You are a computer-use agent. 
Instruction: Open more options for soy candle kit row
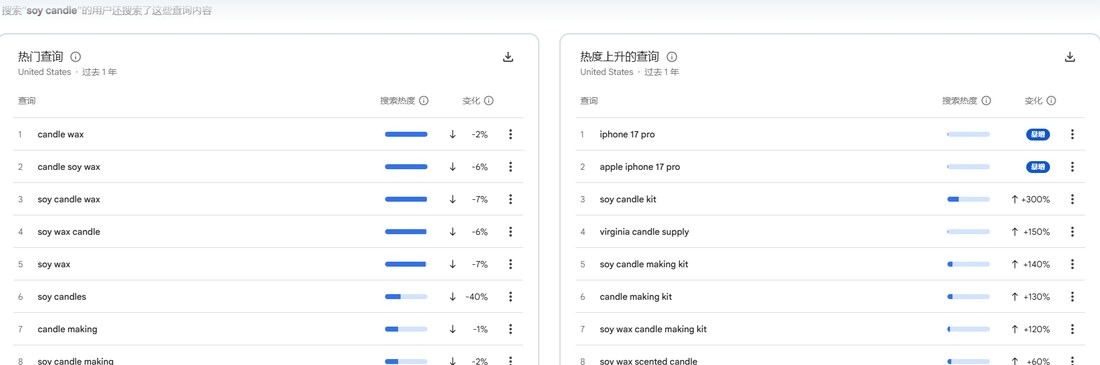[x=1072, y=199]
